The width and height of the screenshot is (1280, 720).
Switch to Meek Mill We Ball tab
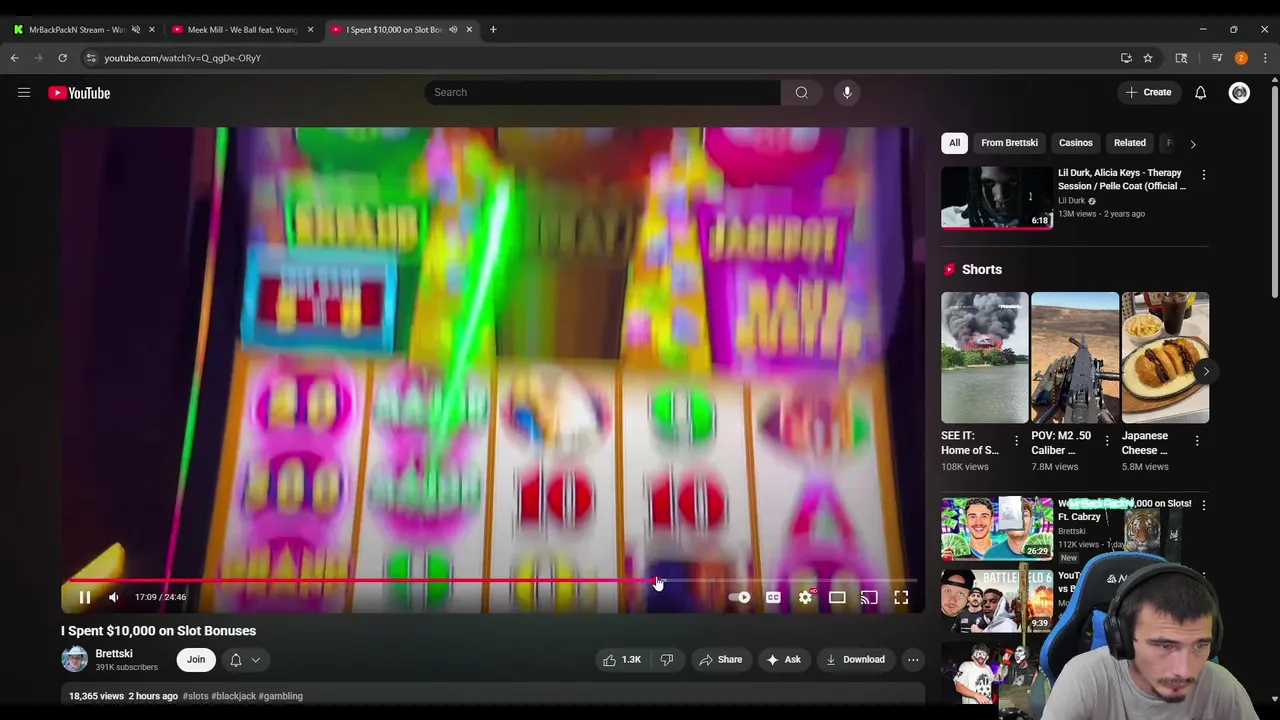242,29
